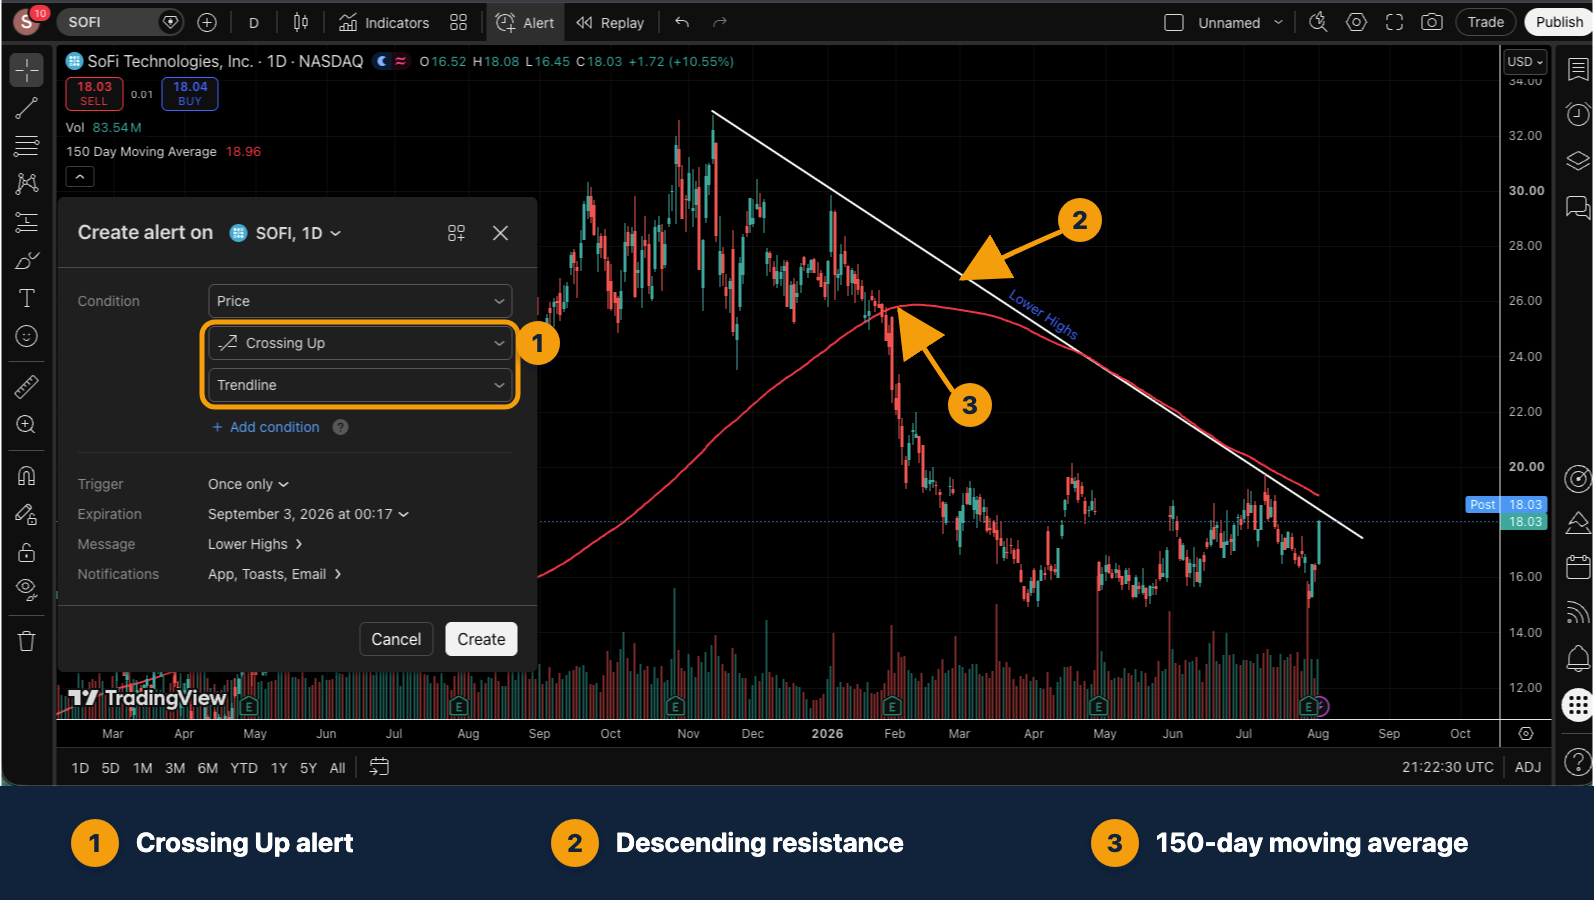Click the Alert toolbar button
Screen dimensions: 1594x900
525,22
